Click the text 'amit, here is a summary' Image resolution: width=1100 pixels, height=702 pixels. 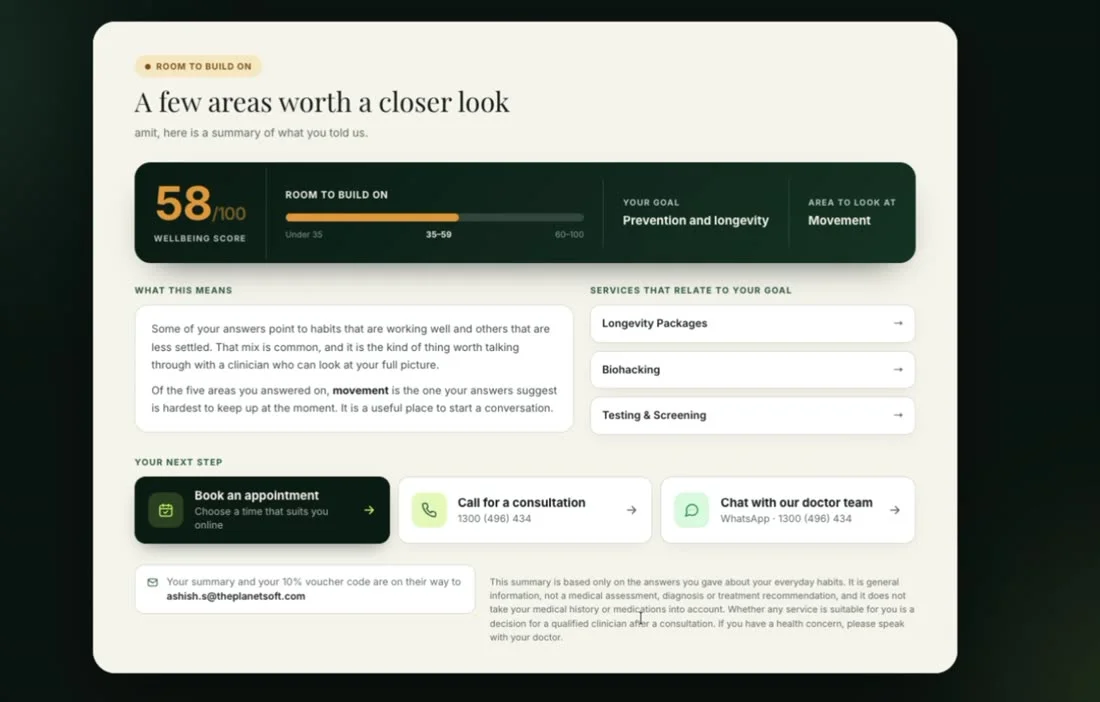click(x=251, y=133)
